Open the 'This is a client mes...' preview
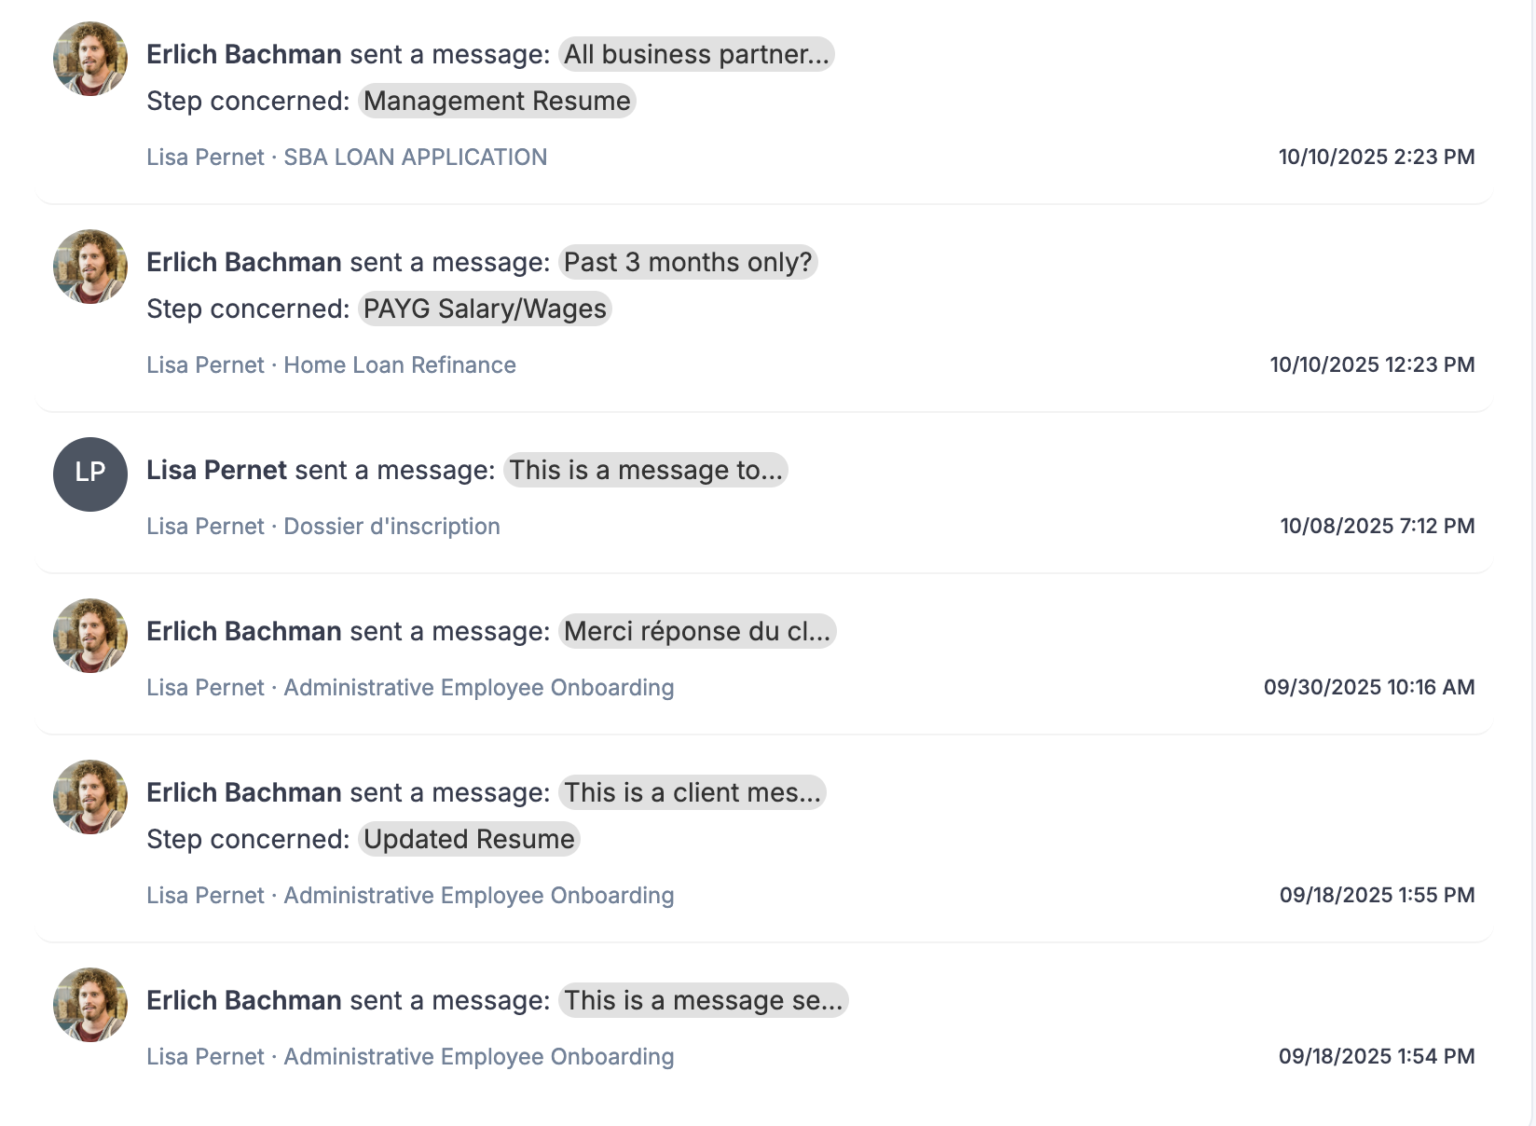This screenshot has height=1126, width=1536. point(691,793)
